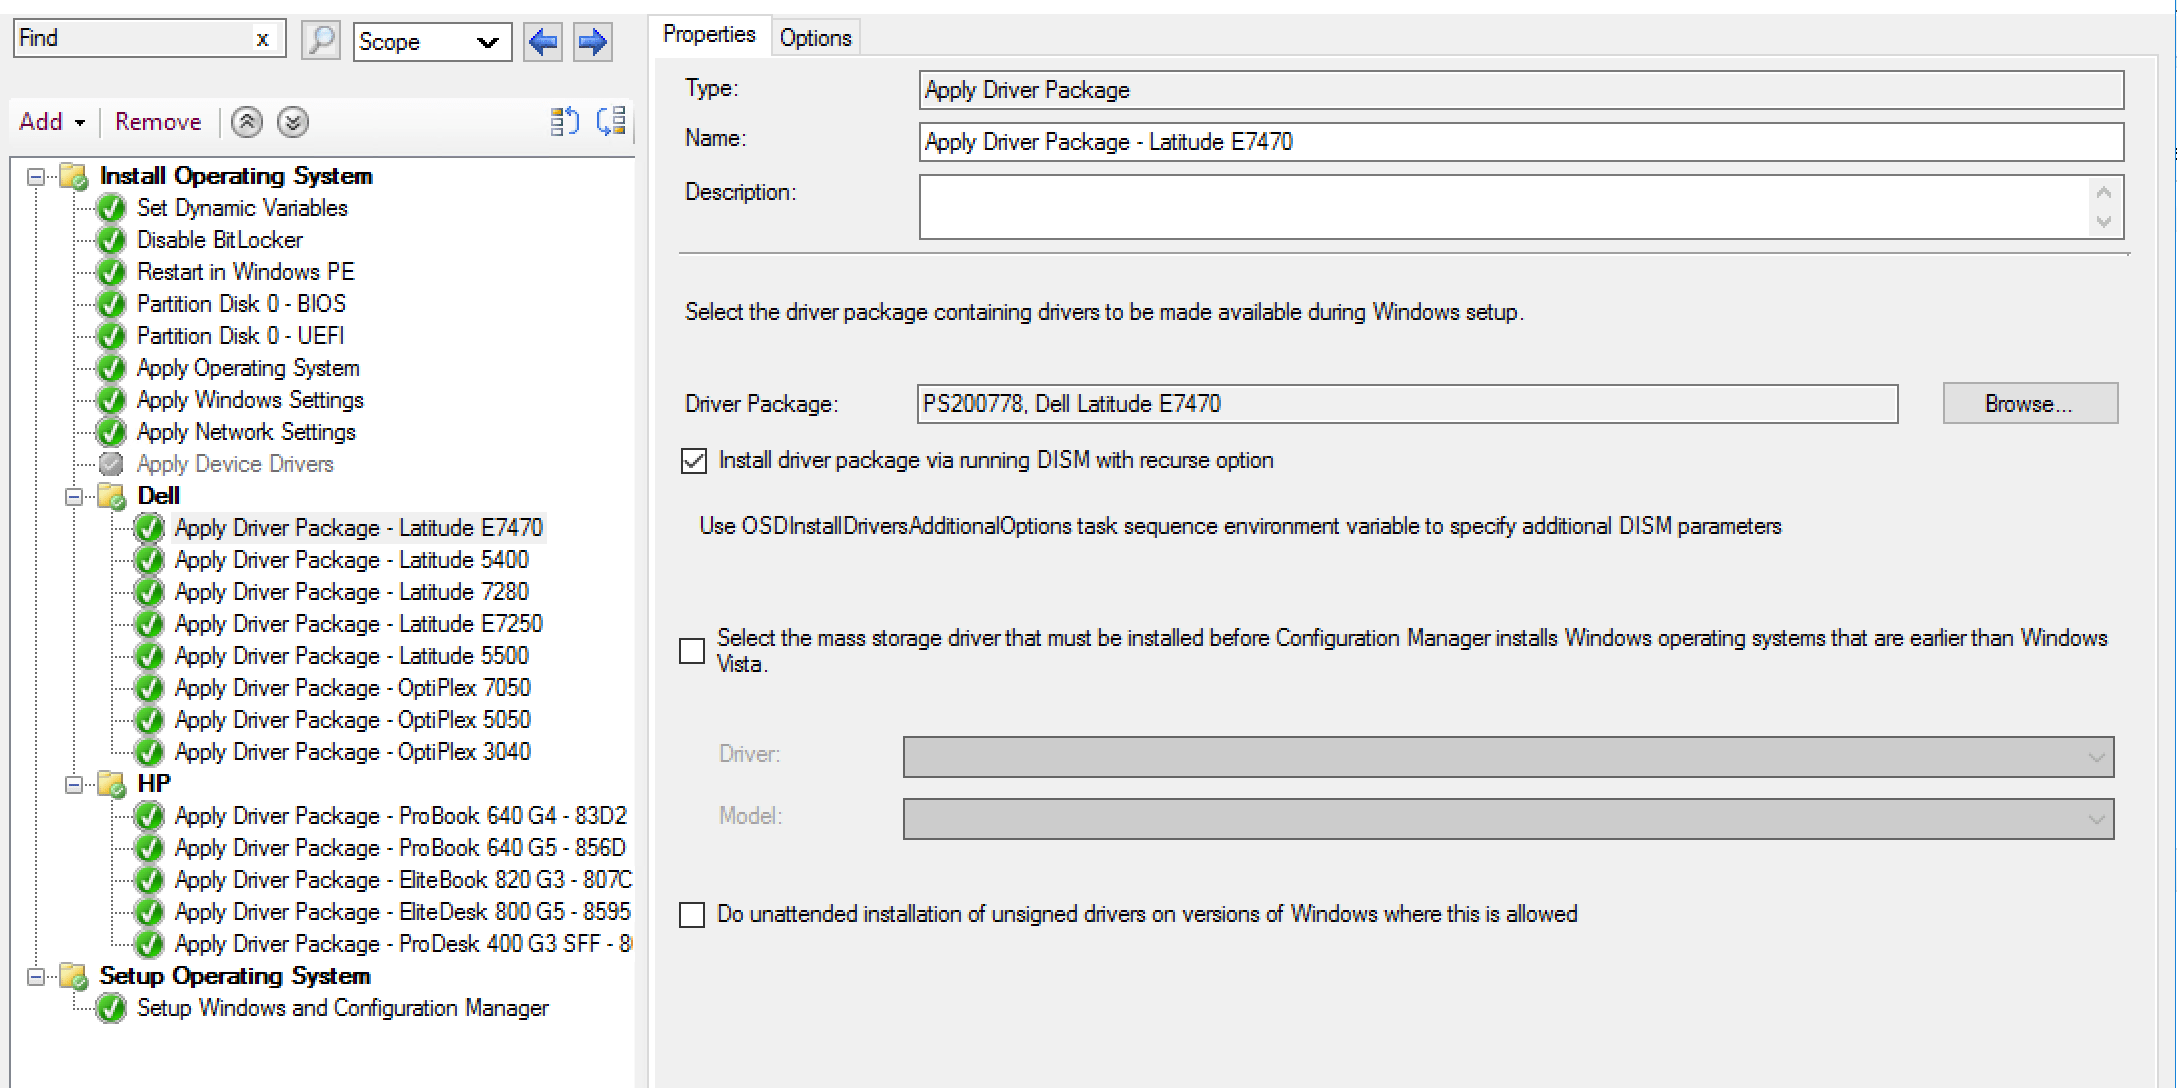Image resolution: width=2177 pixels, height=1088 pixels.
Task: Click the Remove button
Action: coord(157,121)
